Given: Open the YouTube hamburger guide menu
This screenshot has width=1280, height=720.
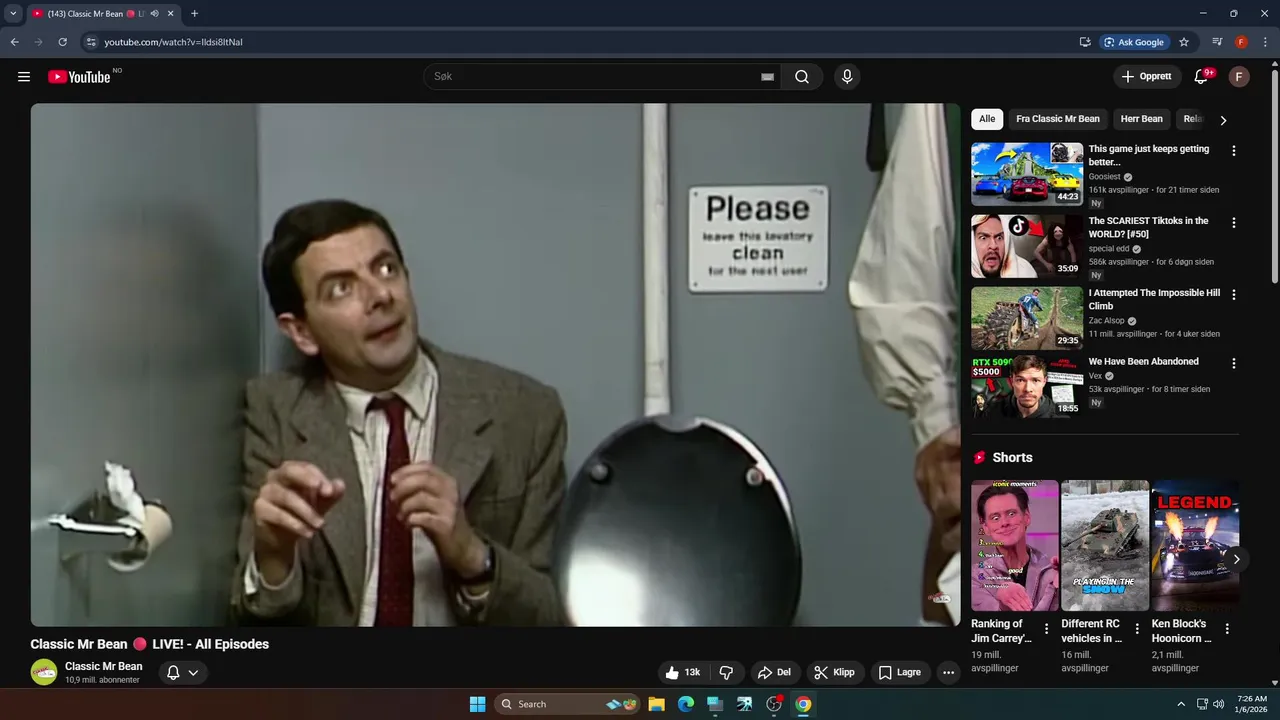Looking at the screenshot, I should pyautogui.click(x=24, y=77).
